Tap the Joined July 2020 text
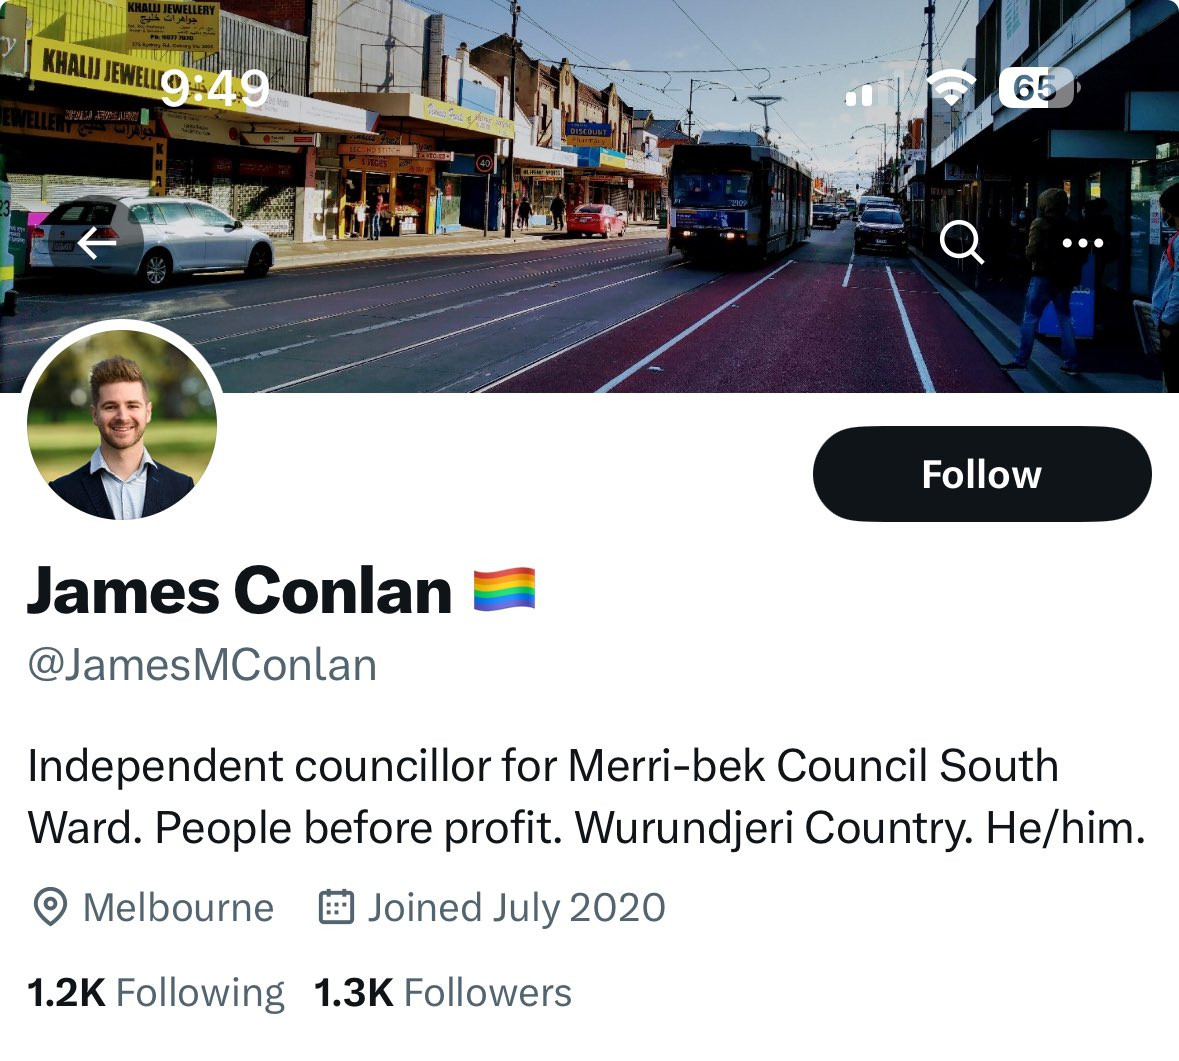The height and width of the screenshot is (1061, 1179). [516, 908]
